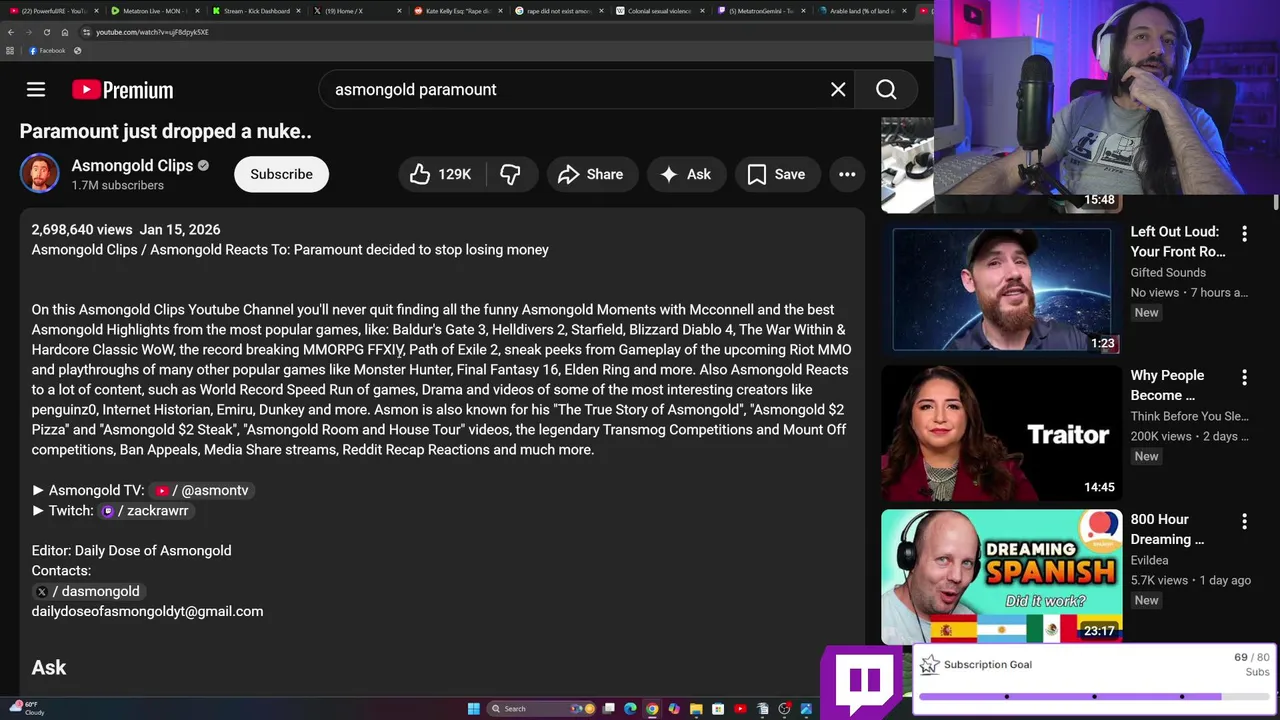Open options for the Left Out Loud video

tap(1244, 234)
